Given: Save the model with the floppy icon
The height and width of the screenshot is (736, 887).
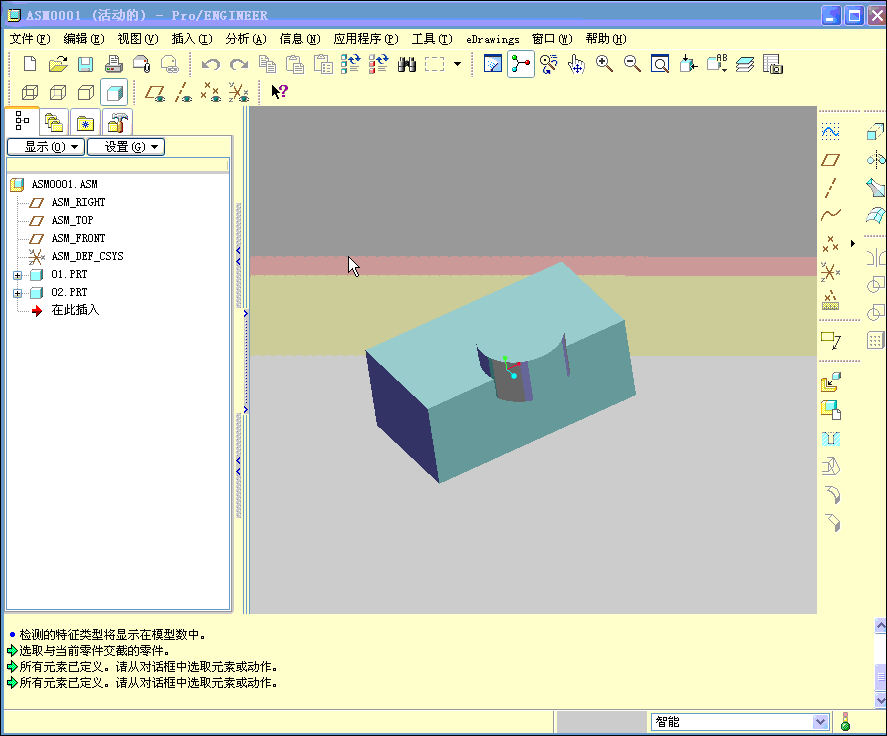Looking at the screenshot, I should (x=85, y=64).
